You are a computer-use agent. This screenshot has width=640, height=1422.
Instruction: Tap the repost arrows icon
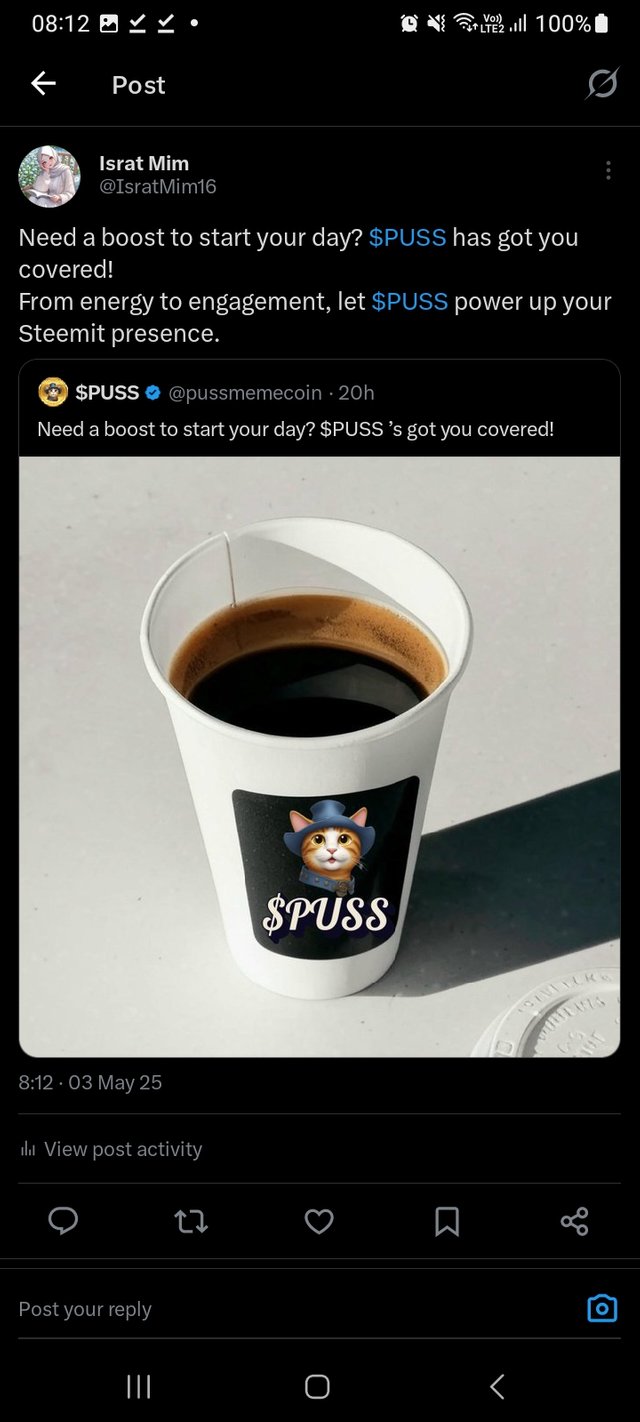191,1221
